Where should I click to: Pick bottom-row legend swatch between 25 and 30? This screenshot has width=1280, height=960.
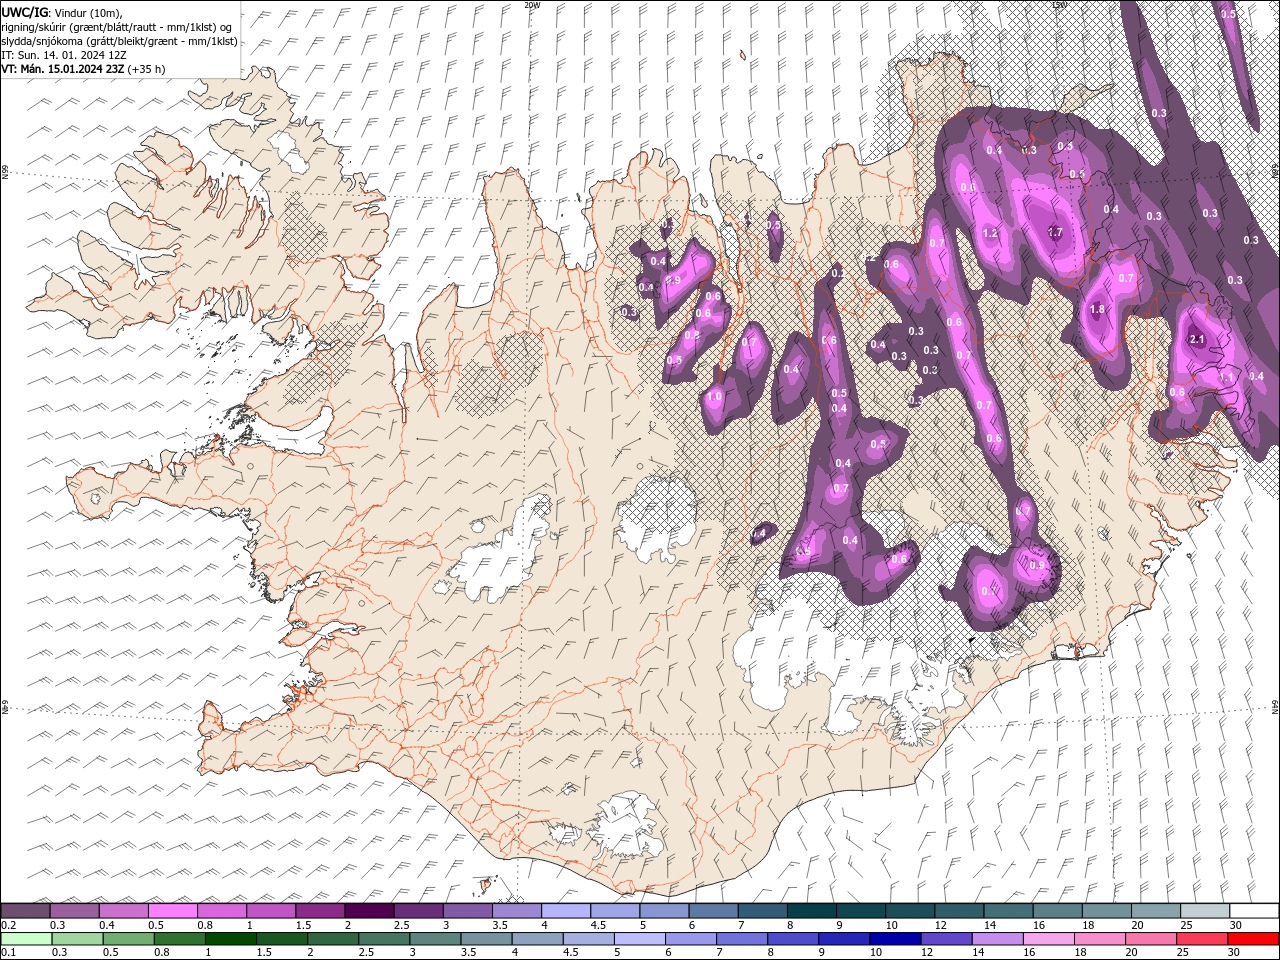point(1202,939)
